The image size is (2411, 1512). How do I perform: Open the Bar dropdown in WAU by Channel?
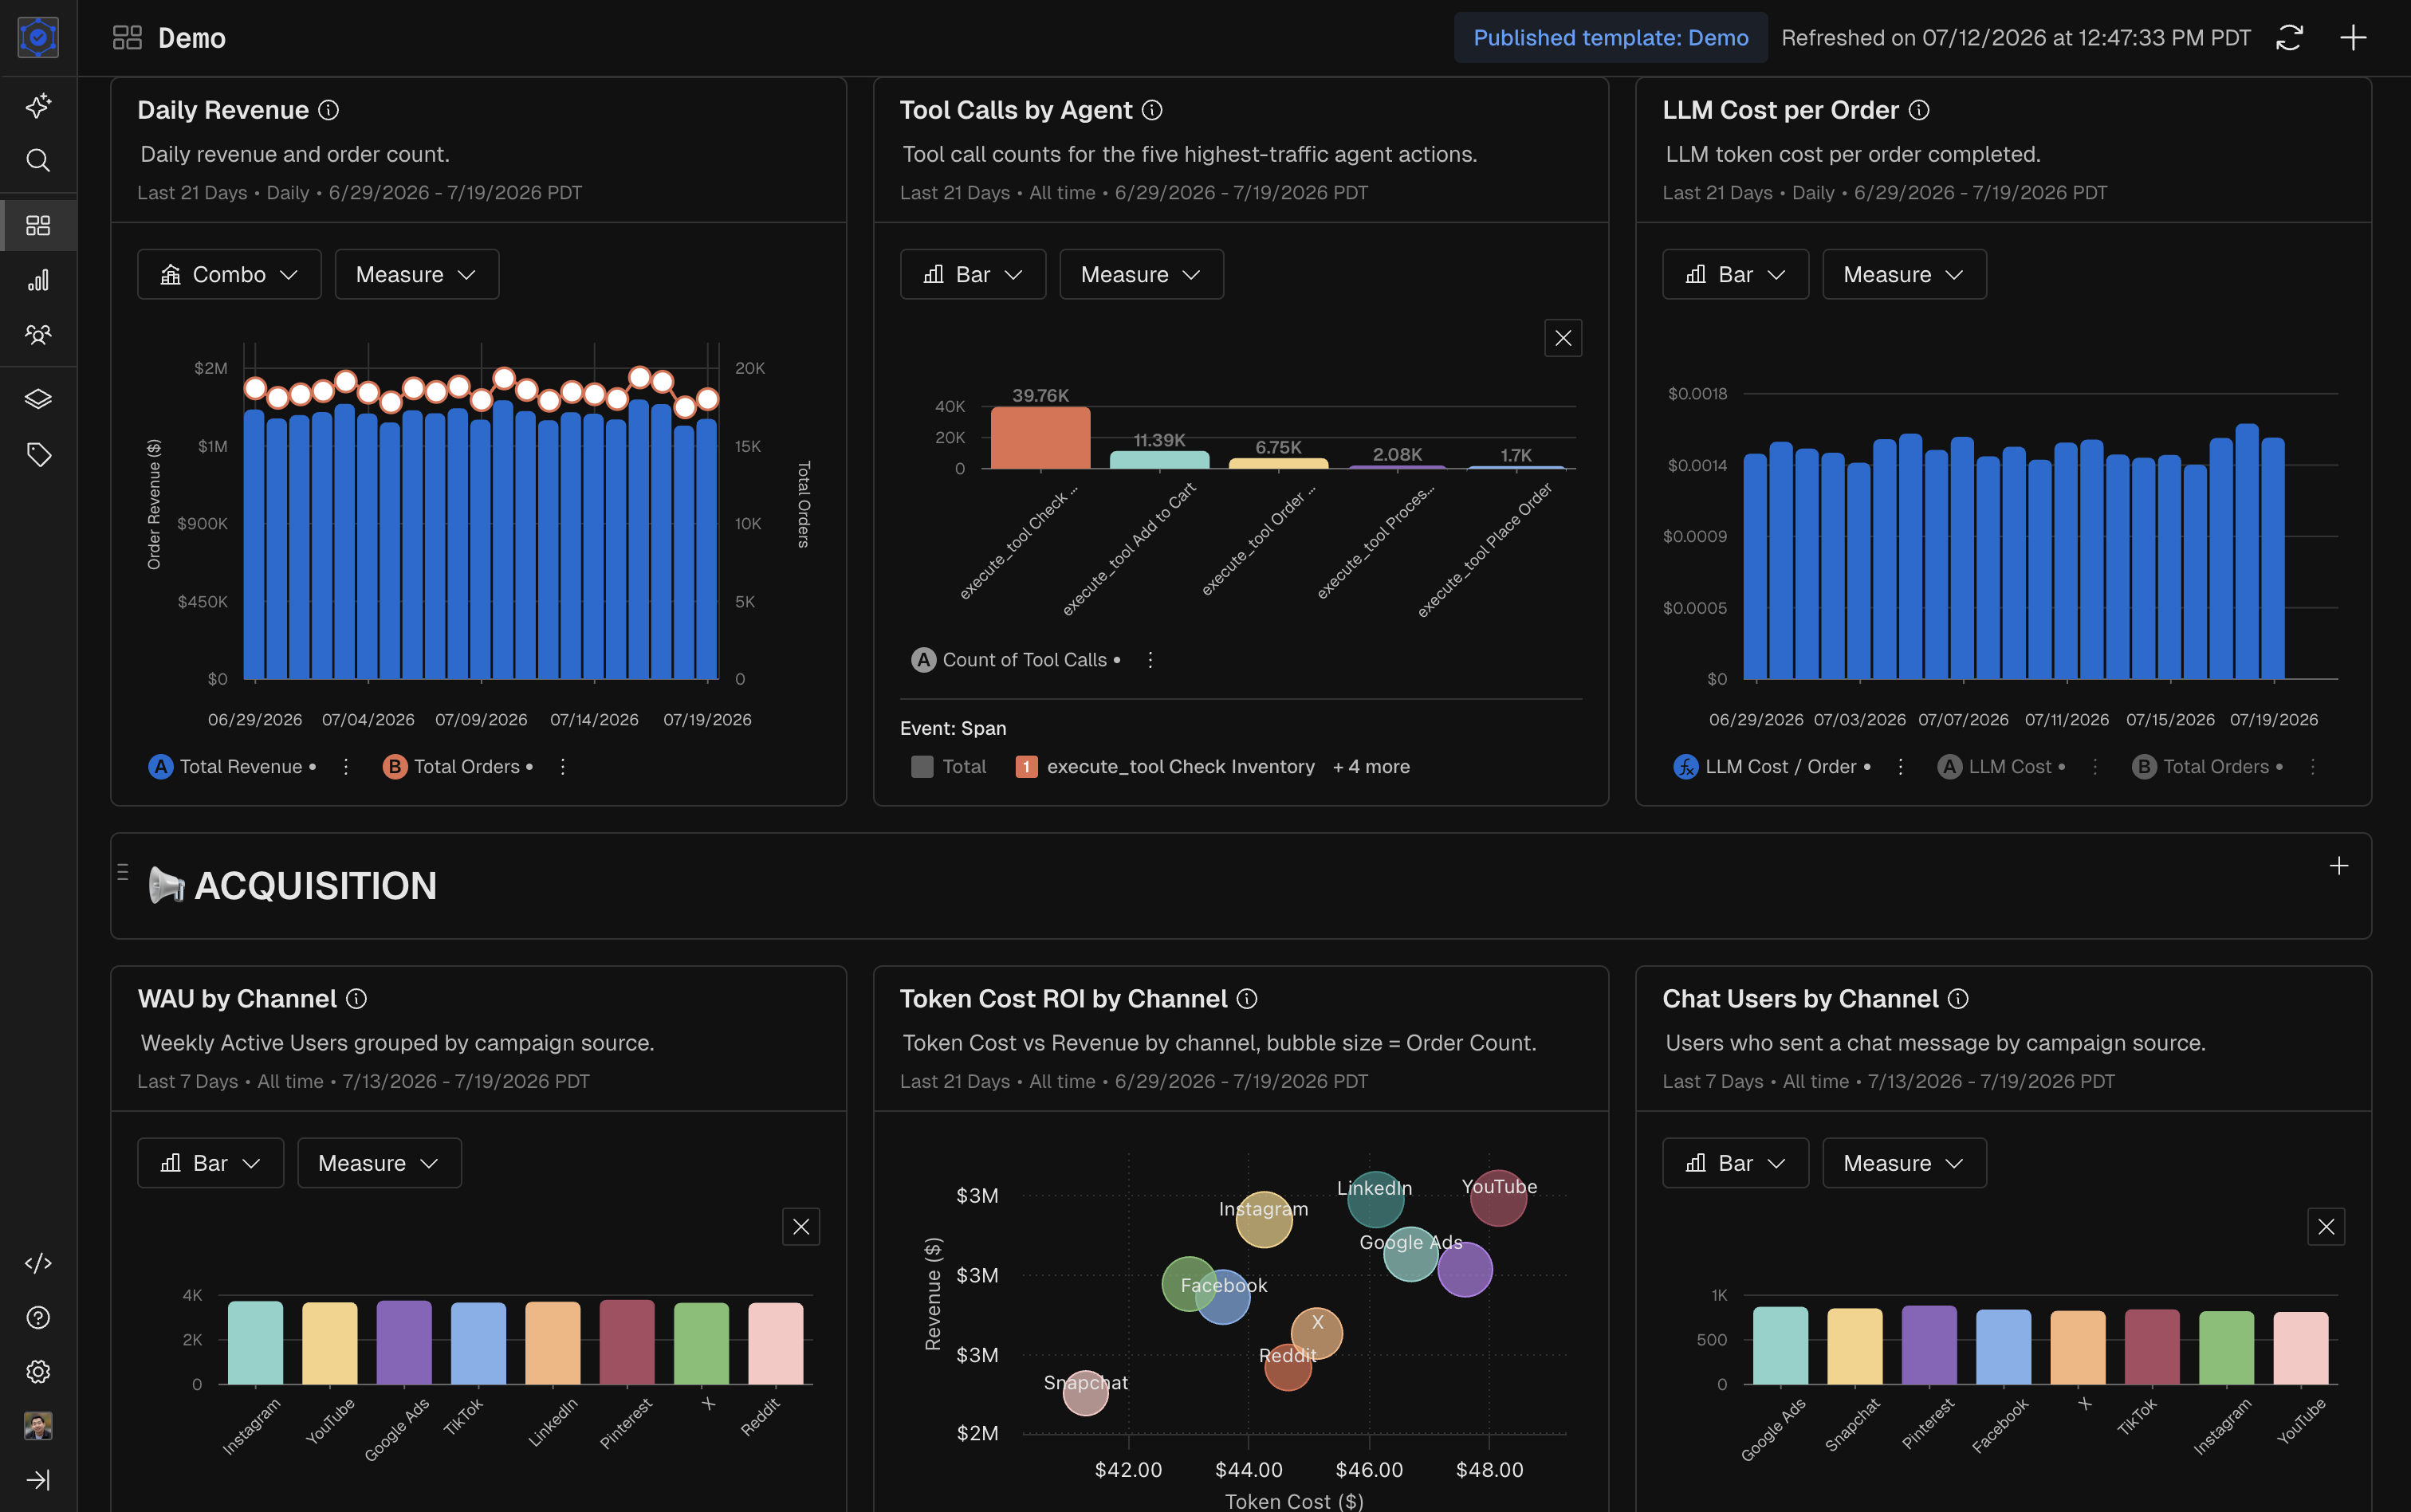[210, 1163]
